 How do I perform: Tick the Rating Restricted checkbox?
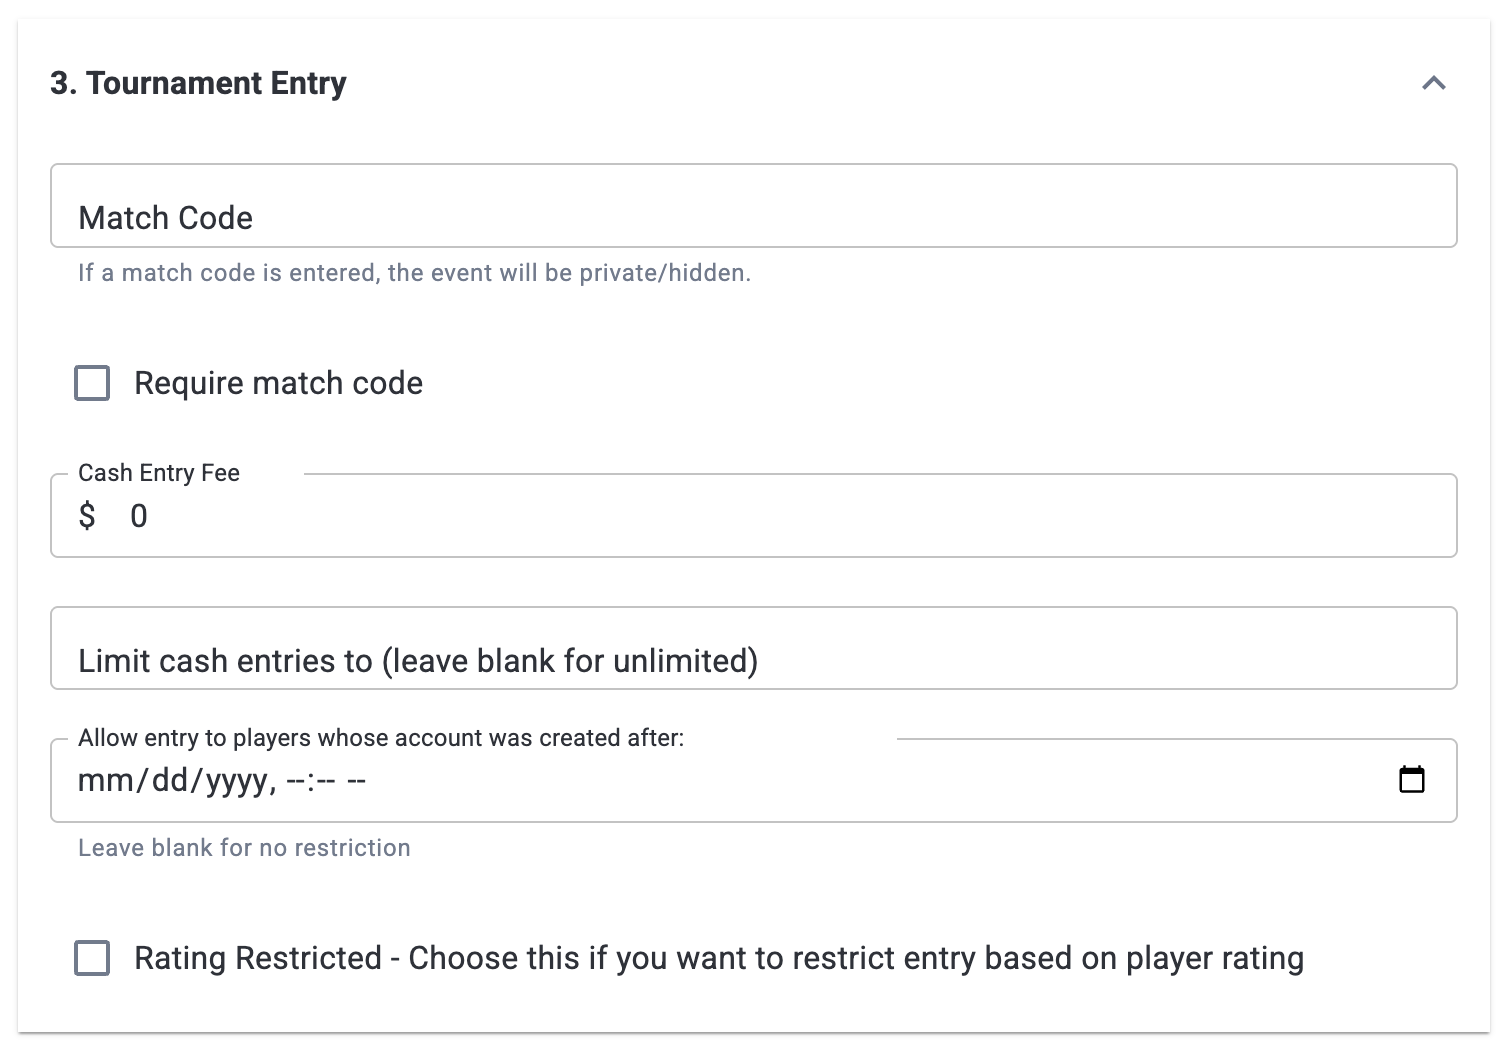92,958
